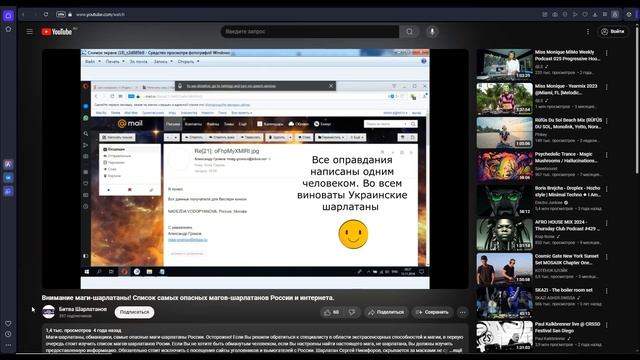Click the Войти sign-in button
The width and height of the screenshot is (640, 360).
(x=613, y=31)
